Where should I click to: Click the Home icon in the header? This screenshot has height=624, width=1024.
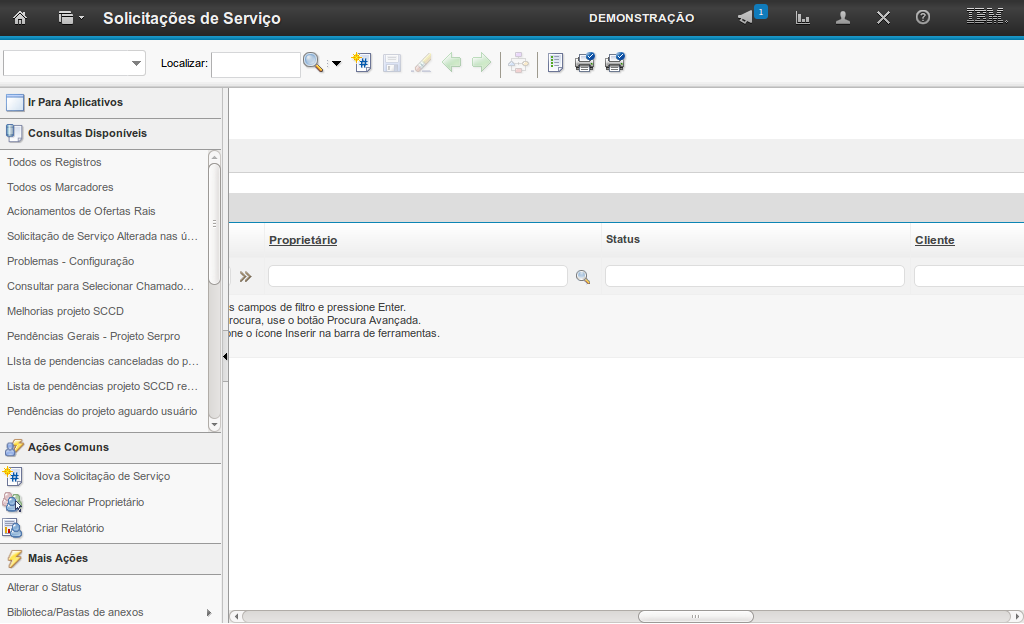click(x=19, y=18)
